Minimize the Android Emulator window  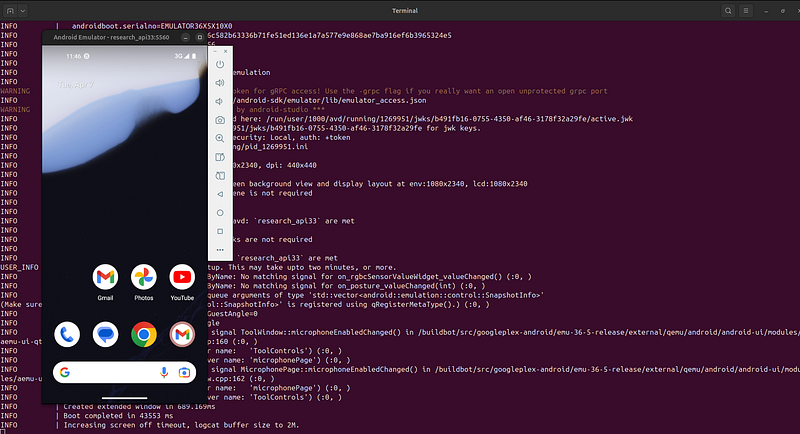pos(186,37)
